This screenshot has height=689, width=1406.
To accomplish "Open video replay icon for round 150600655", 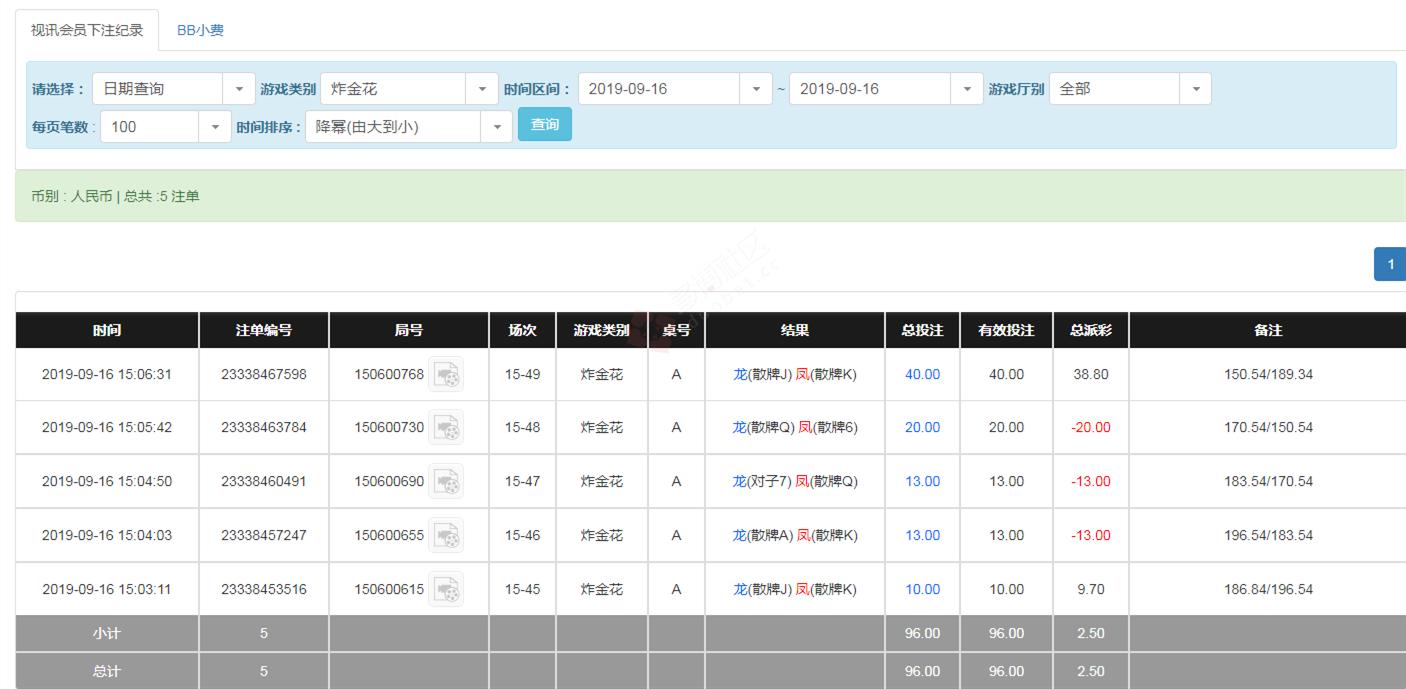I will pos(446,535).
